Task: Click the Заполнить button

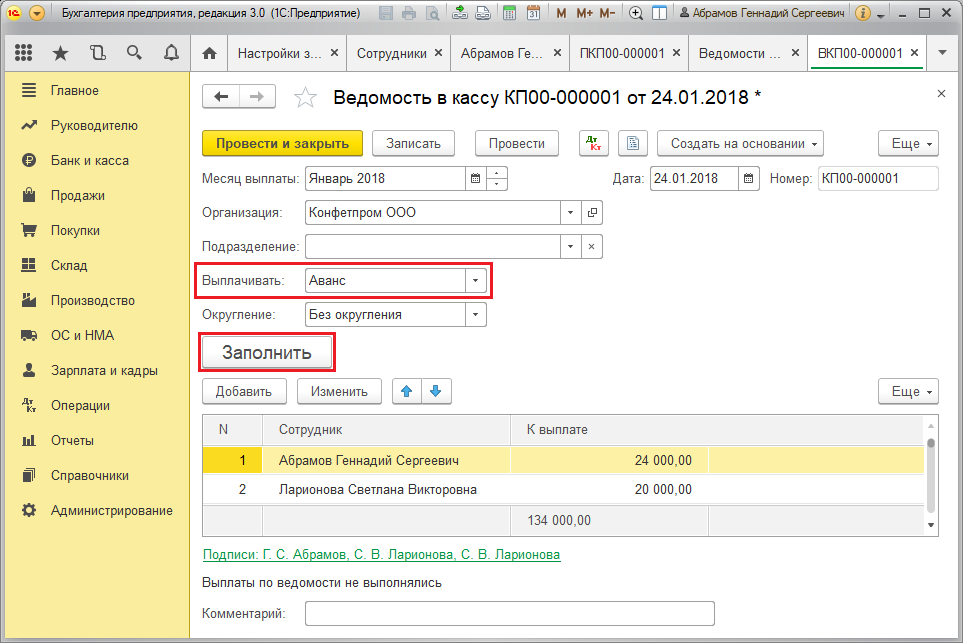Action: click(x=267, y=353)
